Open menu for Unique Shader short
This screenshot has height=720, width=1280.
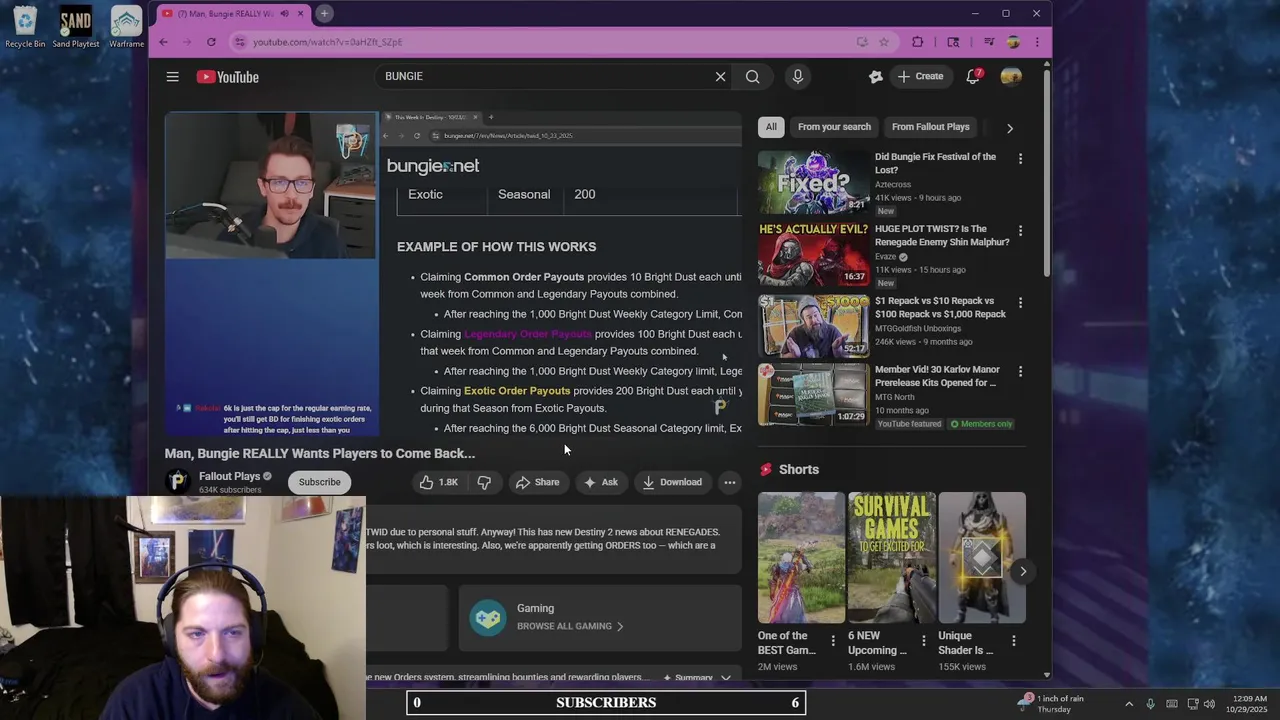tap(1013, 641)
